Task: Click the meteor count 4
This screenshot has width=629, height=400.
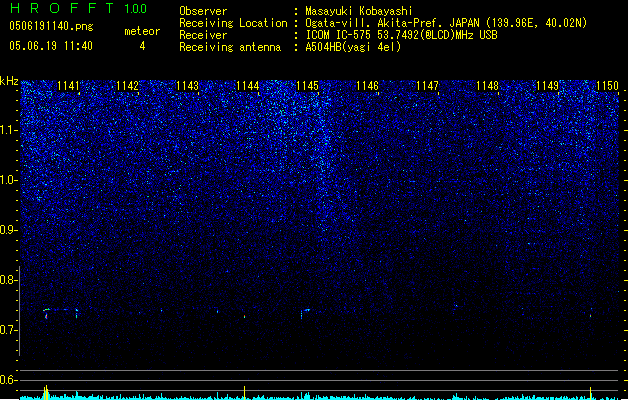Action: [142, 46]
